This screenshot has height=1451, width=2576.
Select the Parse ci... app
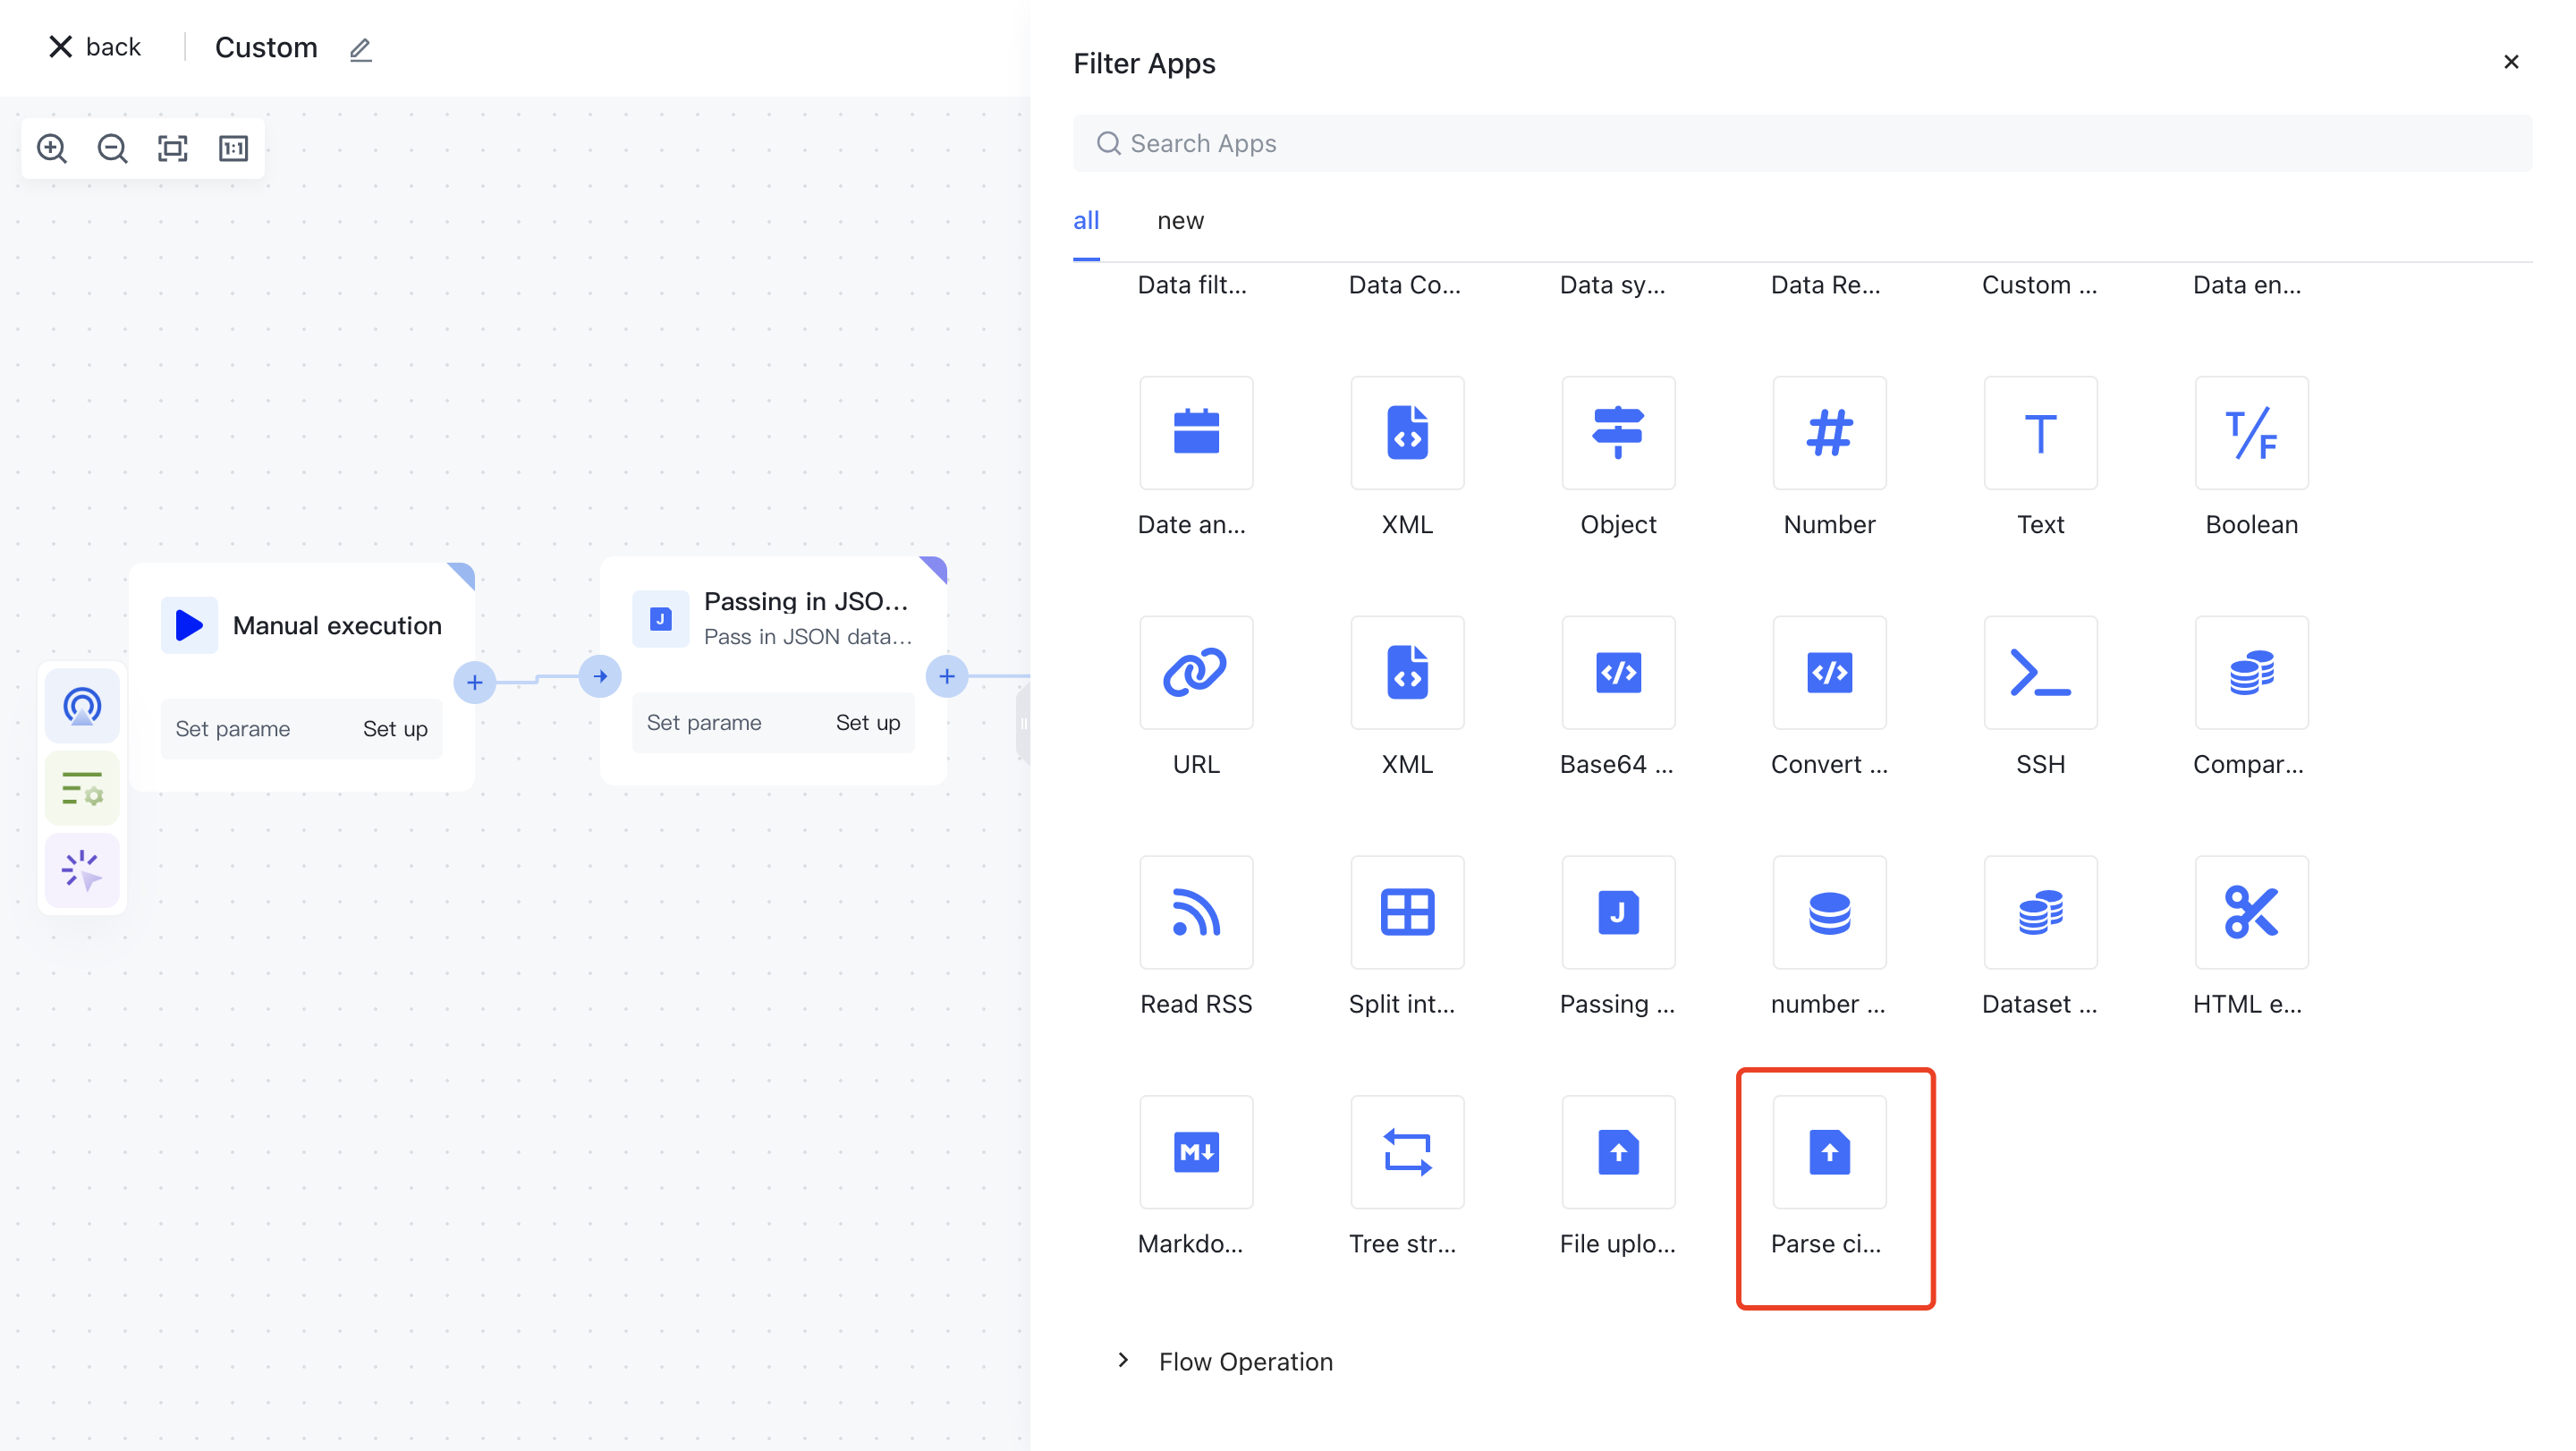[x=1829, y=1152]
